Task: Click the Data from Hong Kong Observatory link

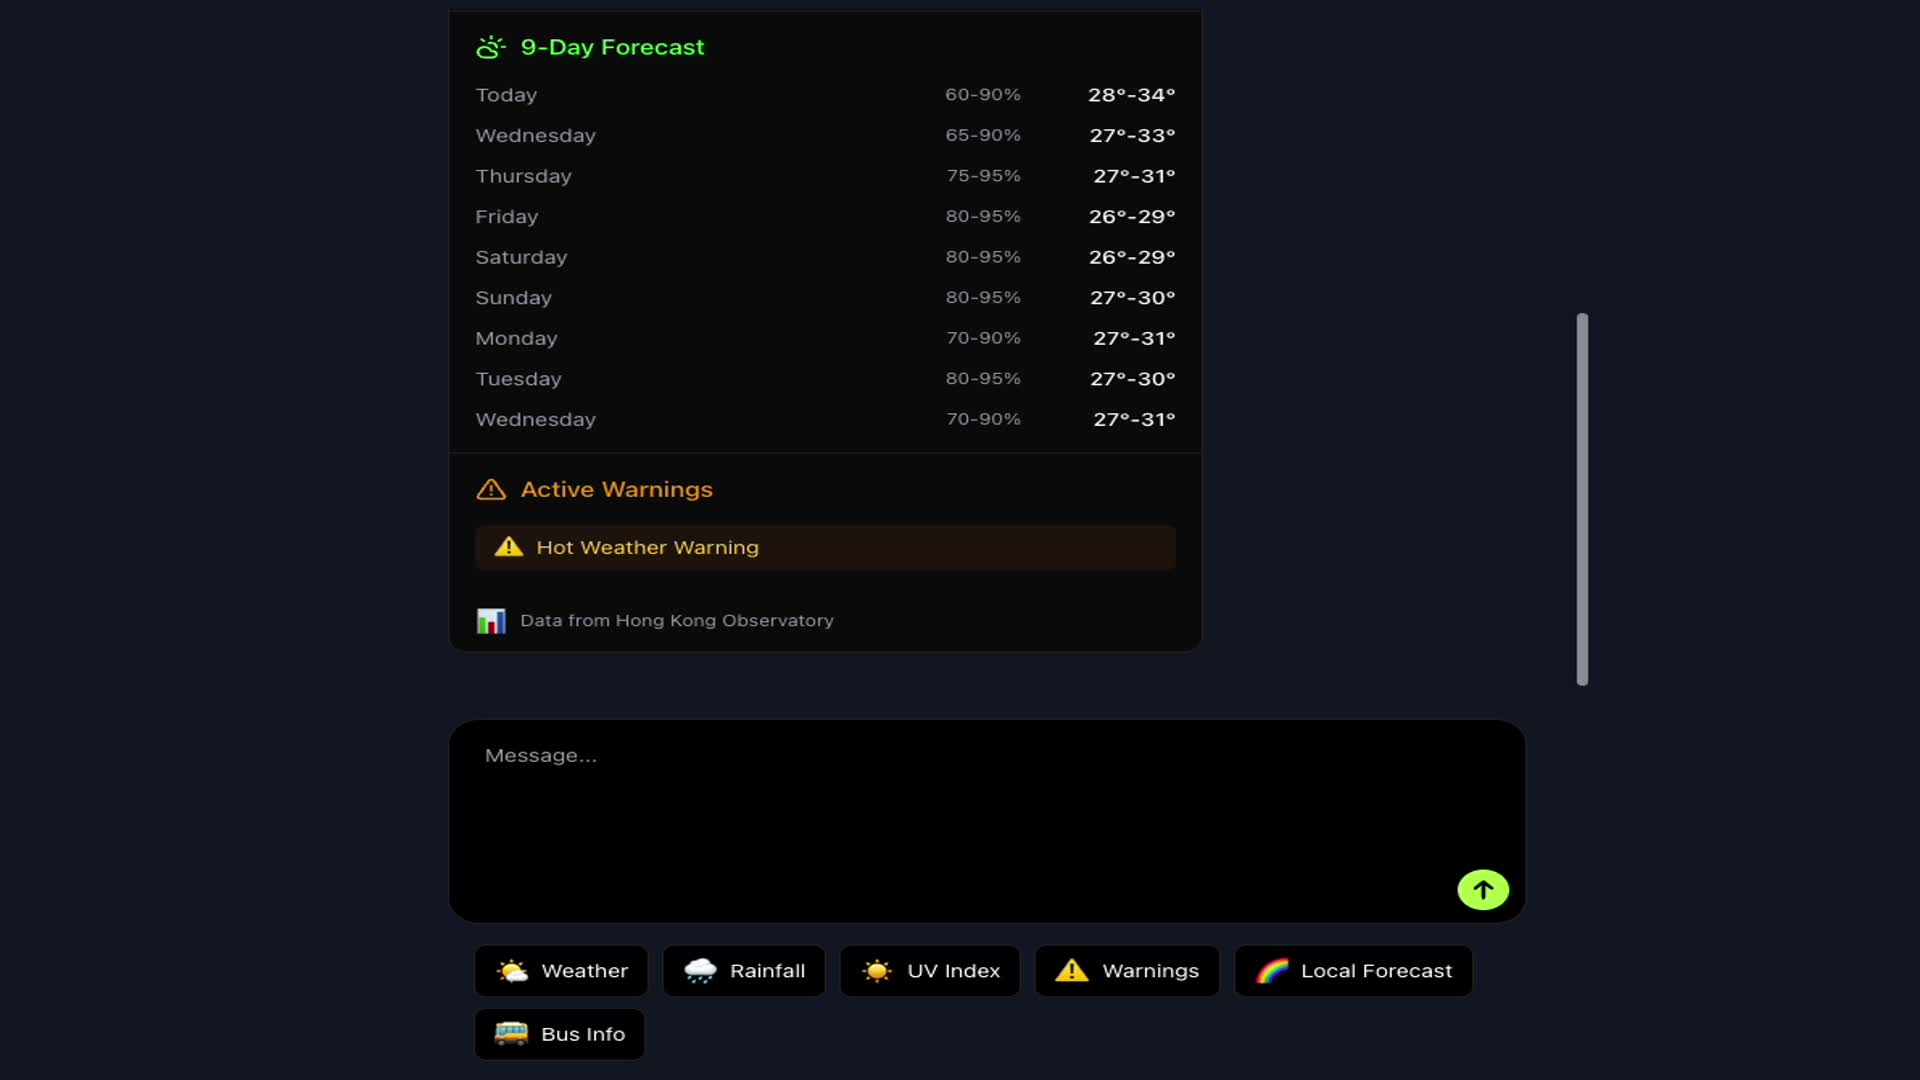Action: [676, 620]
